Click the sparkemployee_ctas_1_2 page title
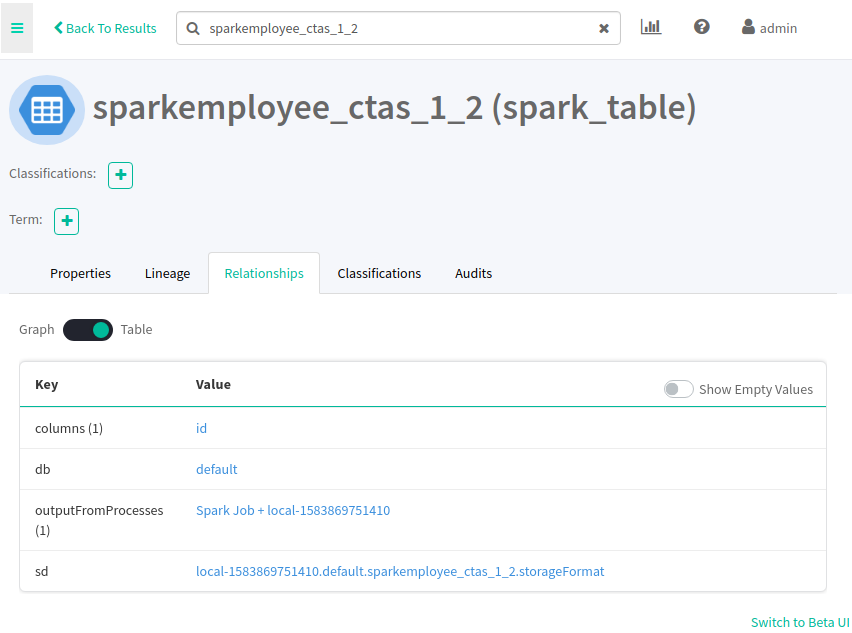852x633 pixels. [x=394, y=108]
